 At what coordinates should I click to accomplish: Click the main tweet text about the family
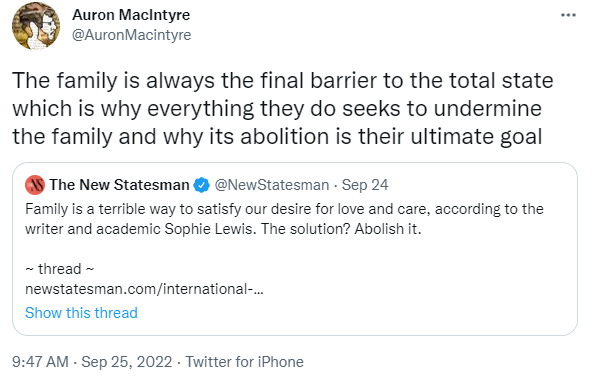(283, 109)
